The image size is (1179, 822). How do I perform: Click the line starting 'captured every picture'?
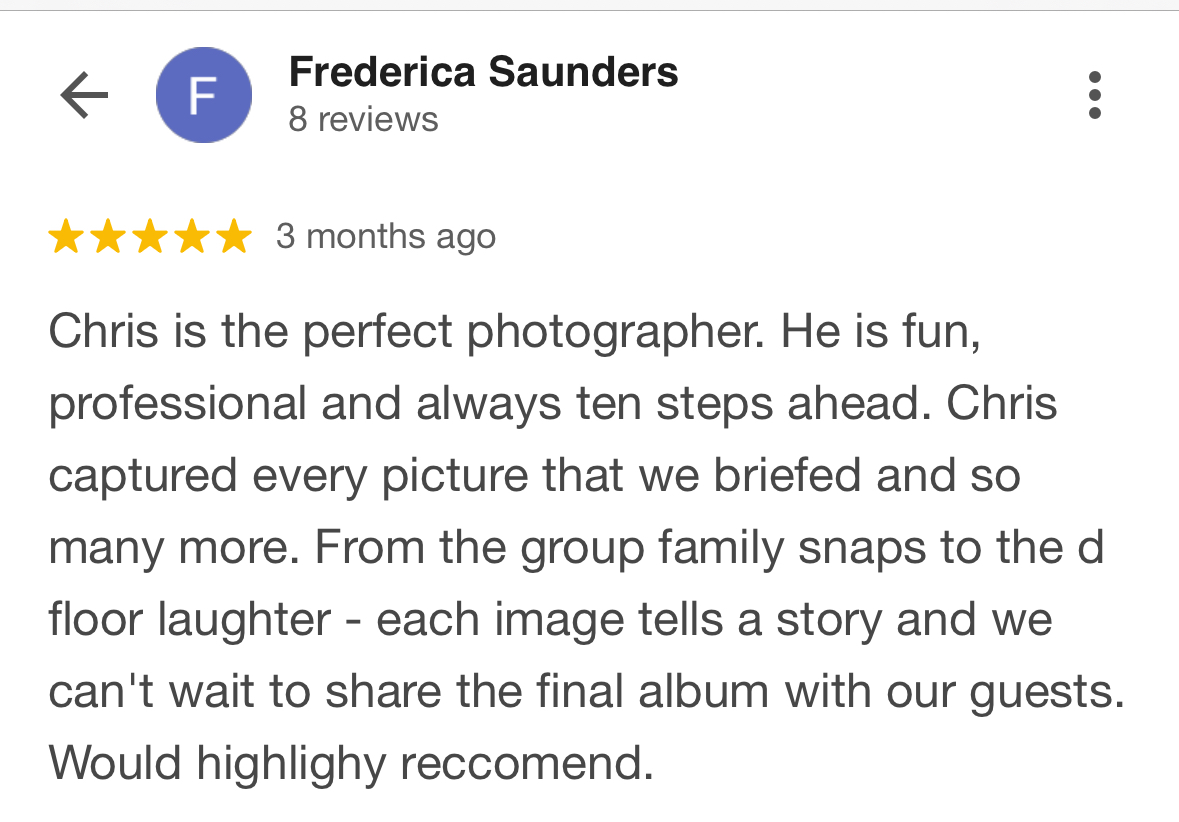[x=533, y=477]
